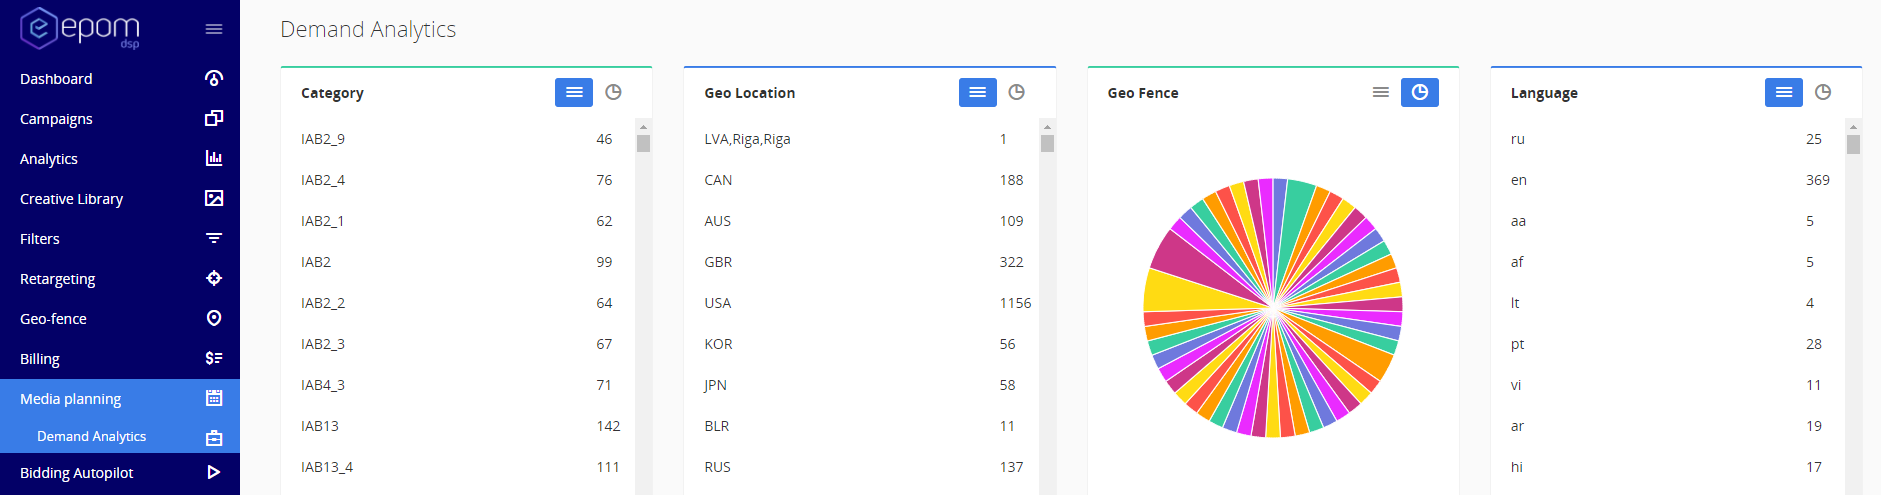
Task: Open Geo-fence menu item
Action: [120, 318]
